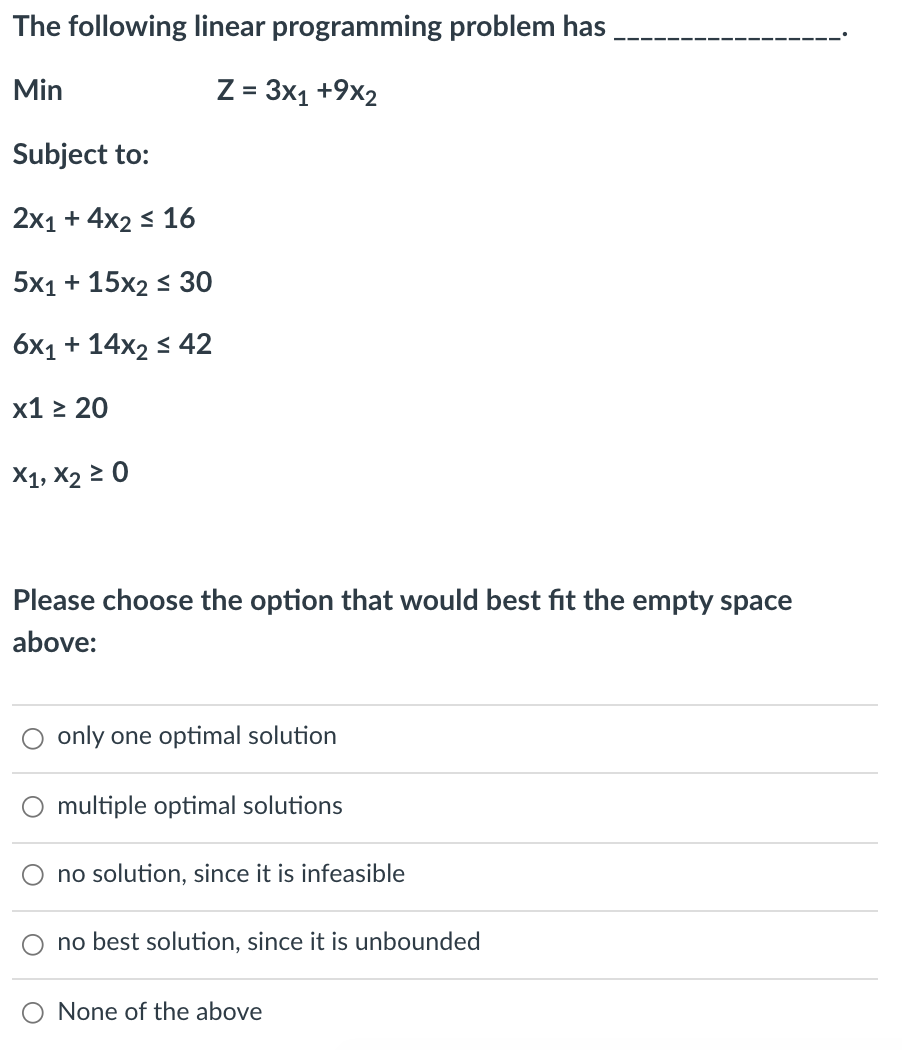
Task: Choose "no solution, since it is infeasible" option
Action: click(x=33, y=875)
